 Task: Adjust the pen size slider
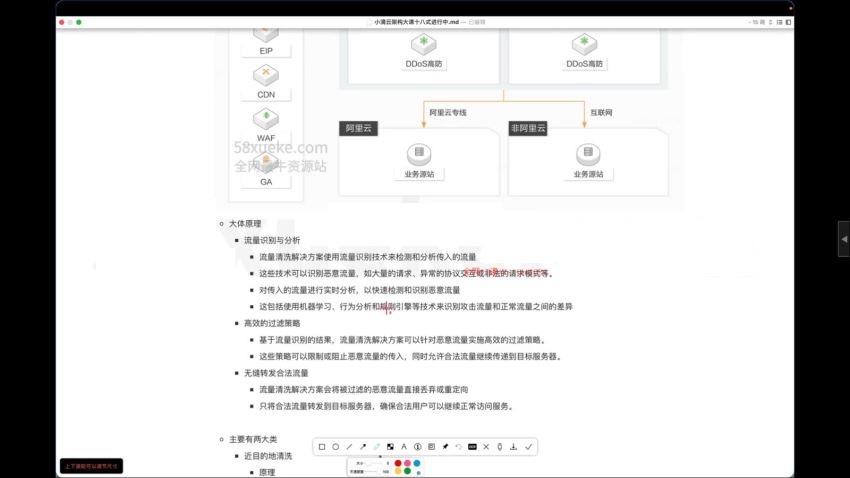tap(374, 463)
